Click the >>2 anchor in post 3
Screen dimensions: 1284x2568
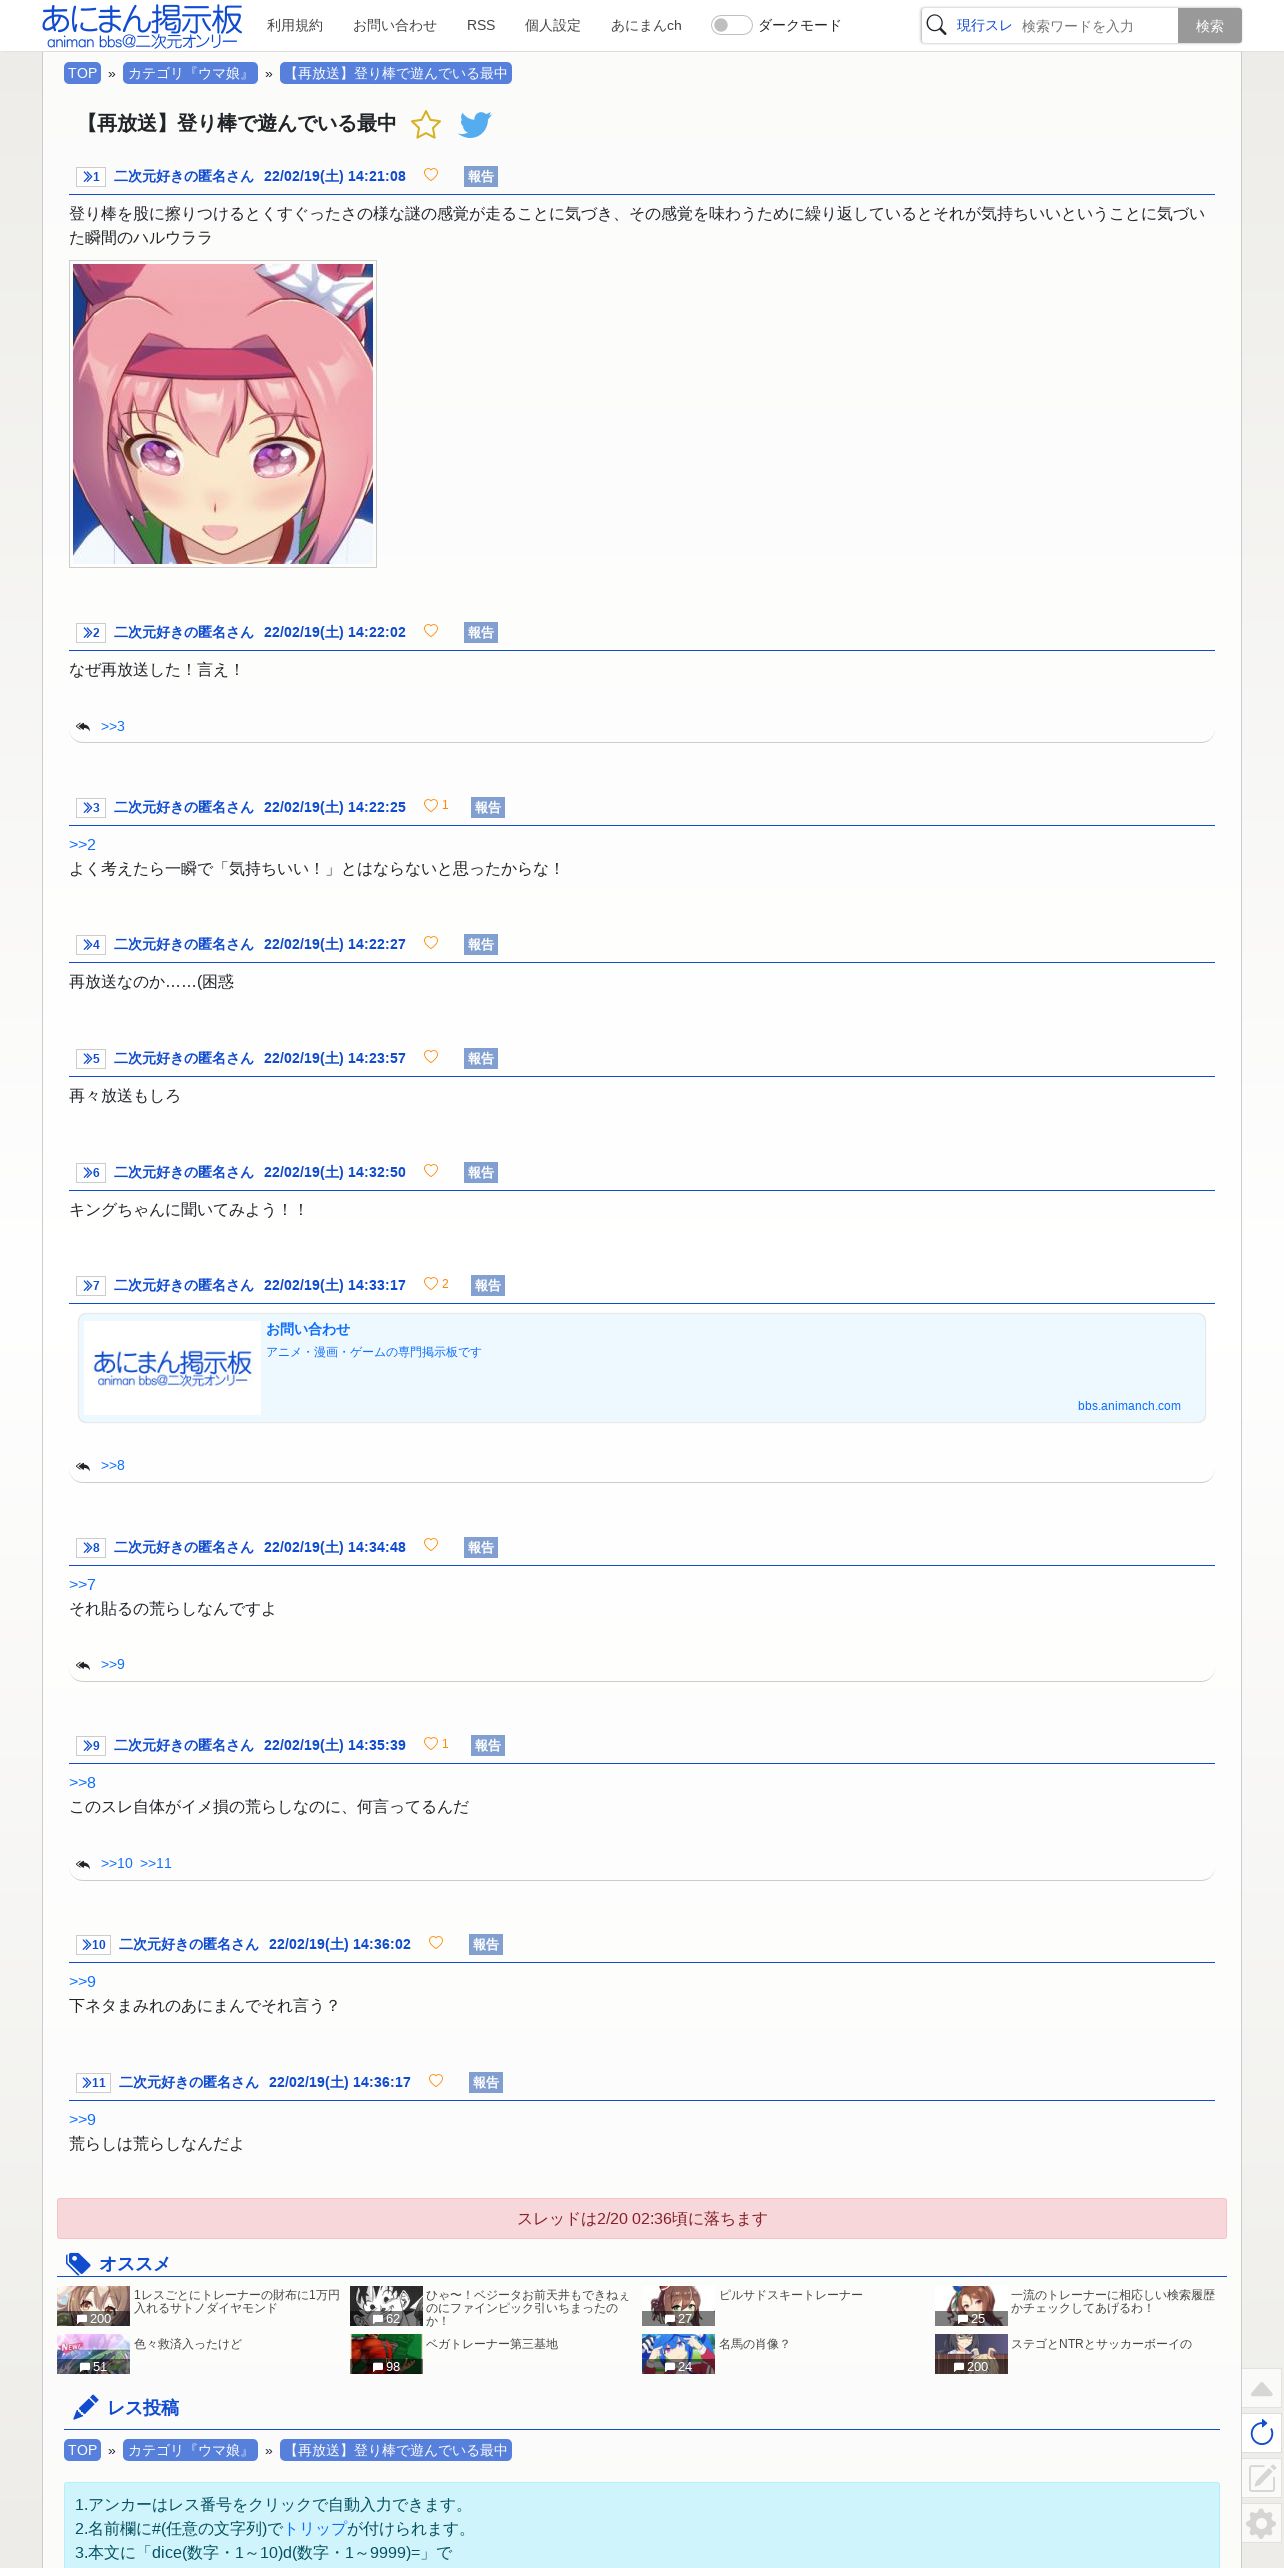pyautogui.click(x=82, y=844)
